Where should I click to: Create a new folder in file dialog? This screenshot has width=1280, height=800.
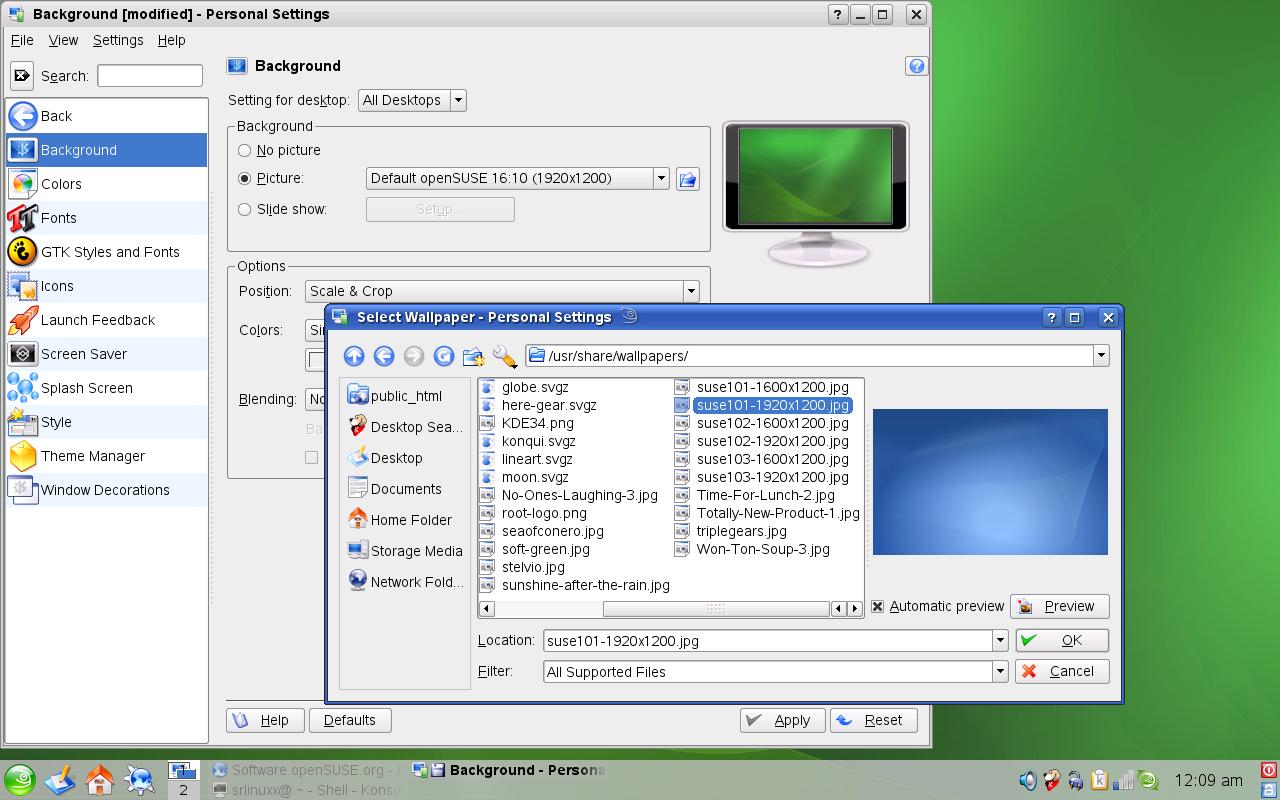[x=474, y=356]
